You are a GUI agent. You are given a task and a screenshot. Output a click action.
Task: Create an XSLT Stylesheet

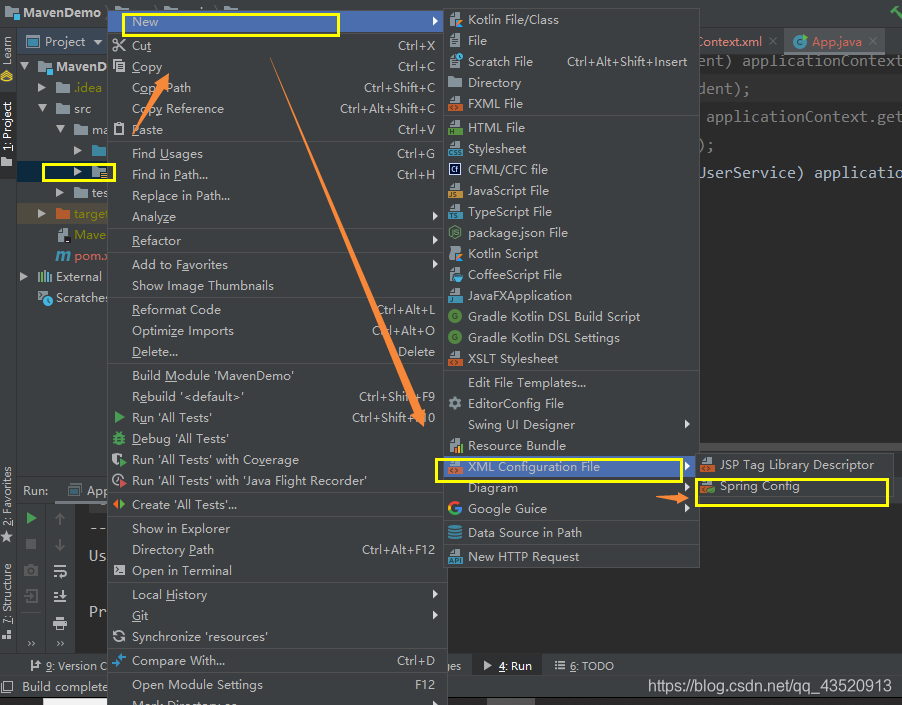tap(571, 359)
